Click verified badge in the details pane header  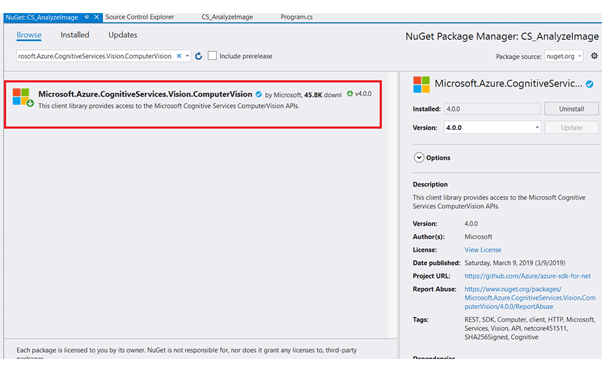pos(590,84)
